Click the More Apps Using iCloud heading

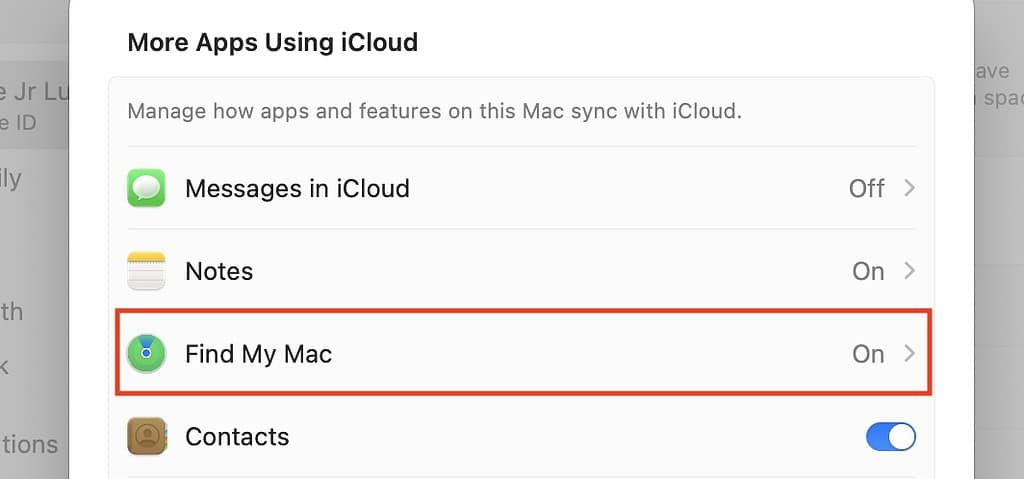tap(272, 42)
